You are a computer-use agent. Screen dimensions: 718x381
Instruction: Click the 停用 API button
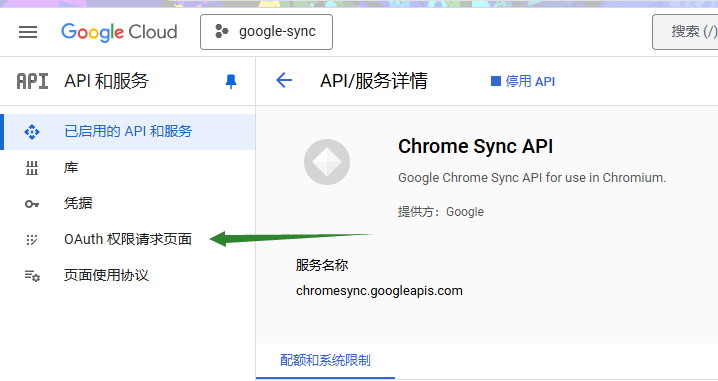click(523, 82)
